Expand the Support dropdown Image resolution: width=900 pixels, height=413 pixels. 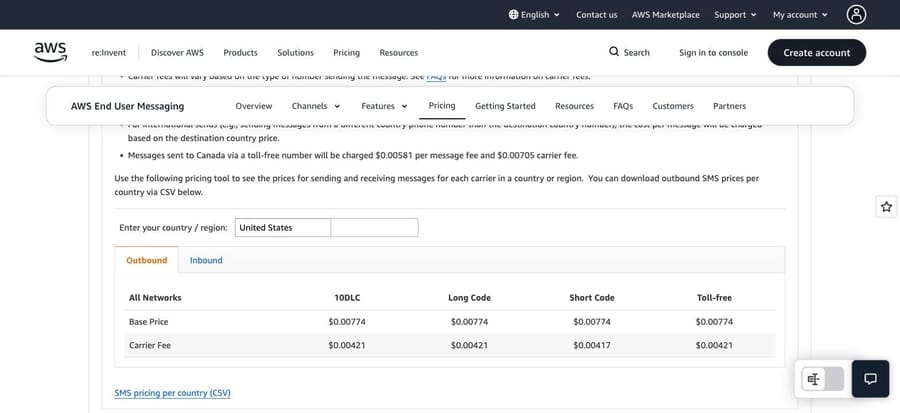point(735,15)
